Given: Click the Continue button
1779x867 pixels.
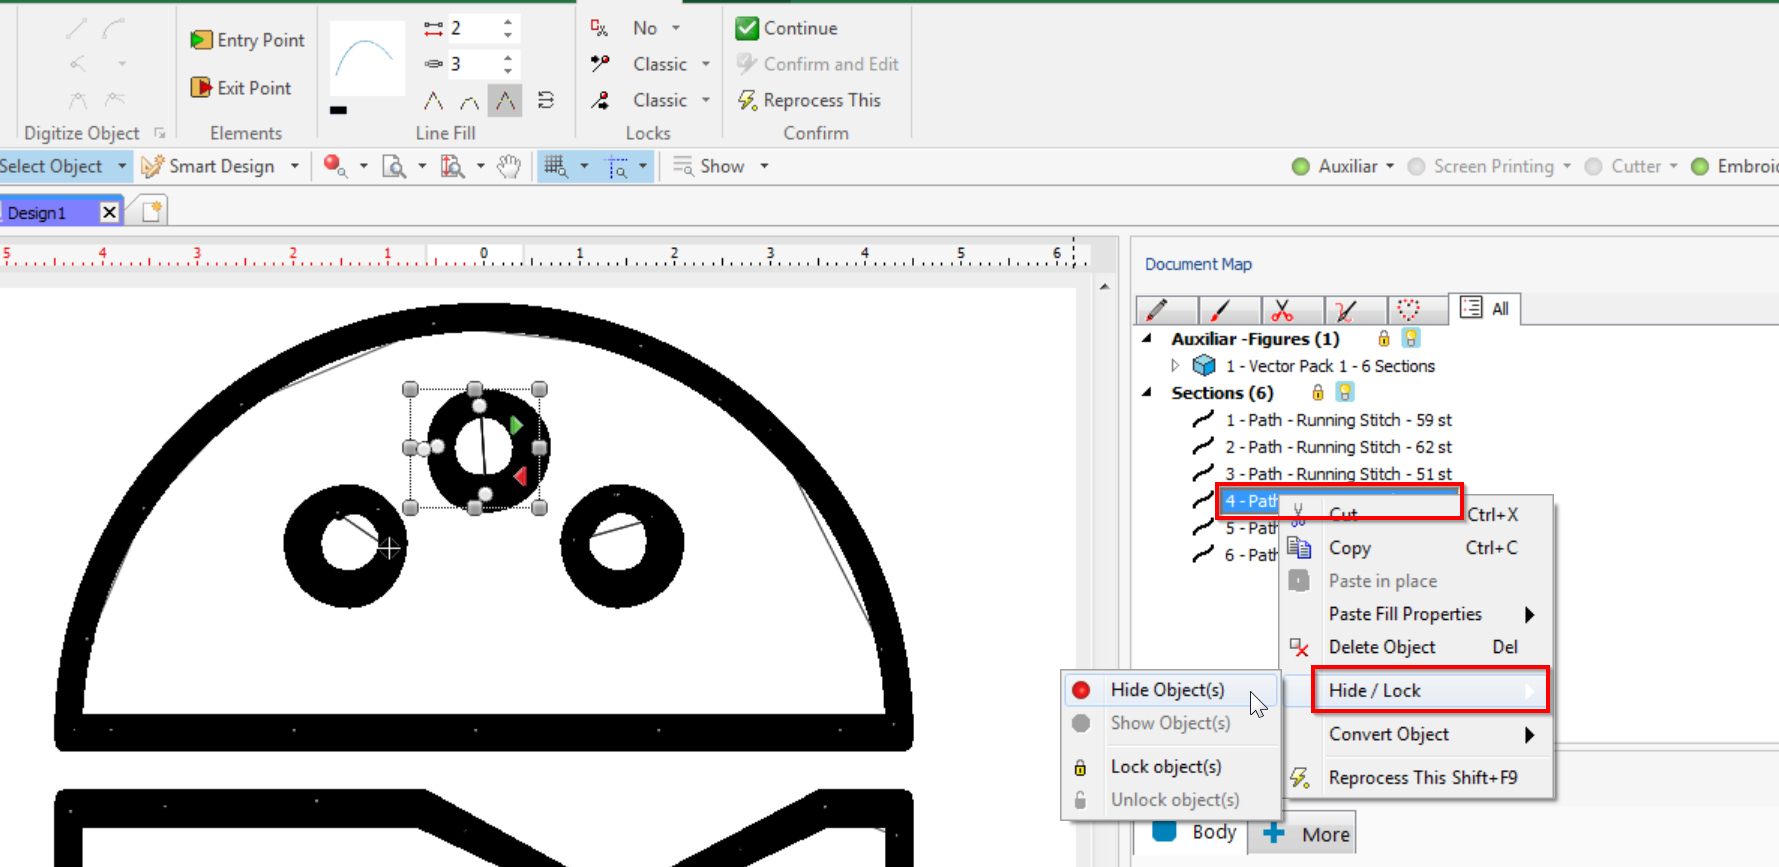Looking at the screenshot, I should (787, 29).
